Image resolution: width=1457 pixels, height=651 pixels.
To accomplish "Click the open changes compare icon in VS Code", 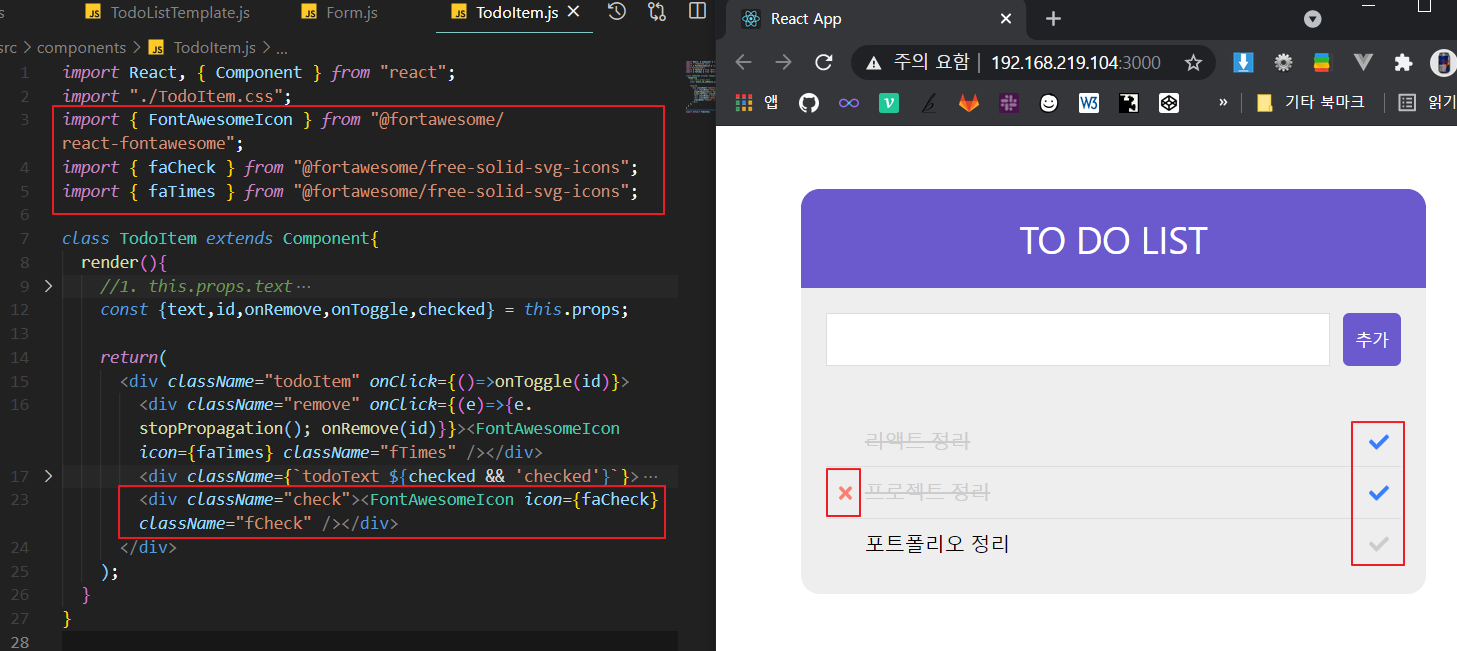I will (x=657, y=12).
